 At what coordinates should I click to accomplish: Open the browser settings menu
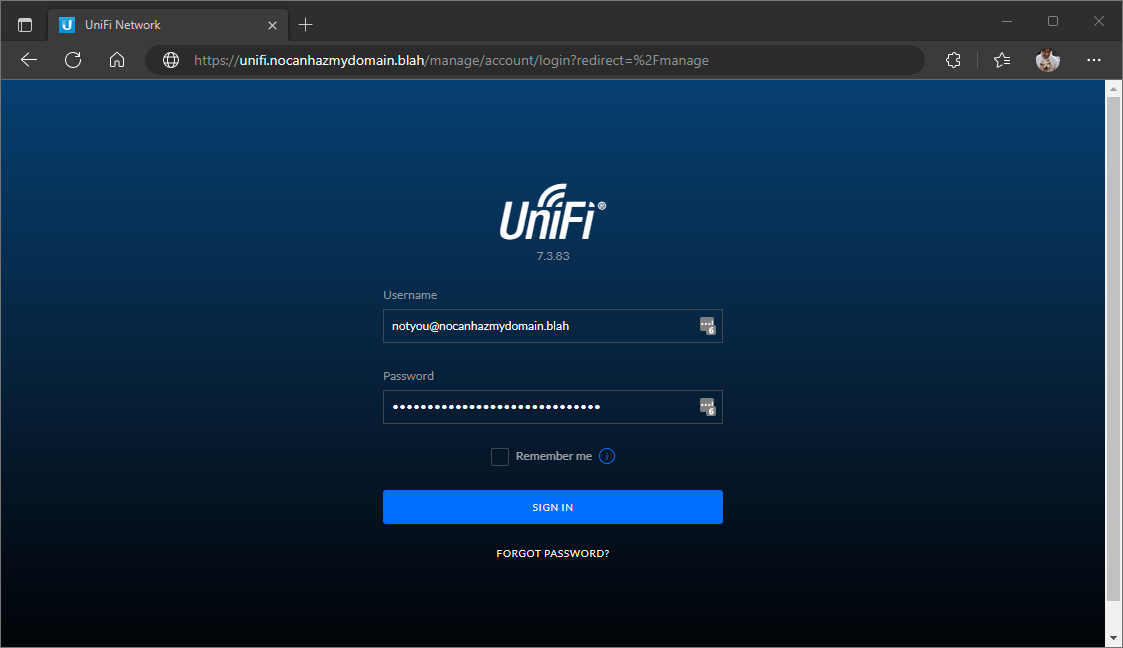[1094, 60]
